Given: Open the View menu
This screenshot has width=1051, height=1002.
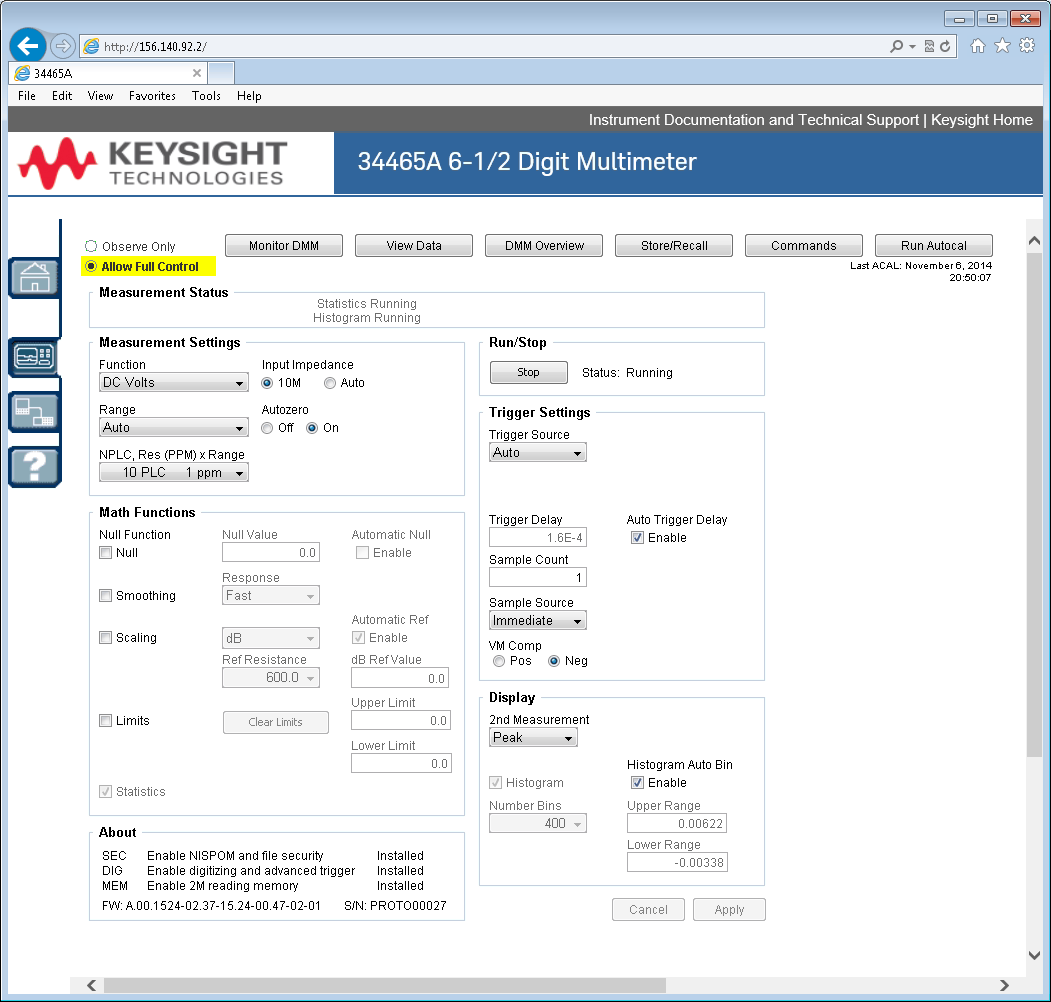Looking at the screenshot, I should (x=100, y=96).
